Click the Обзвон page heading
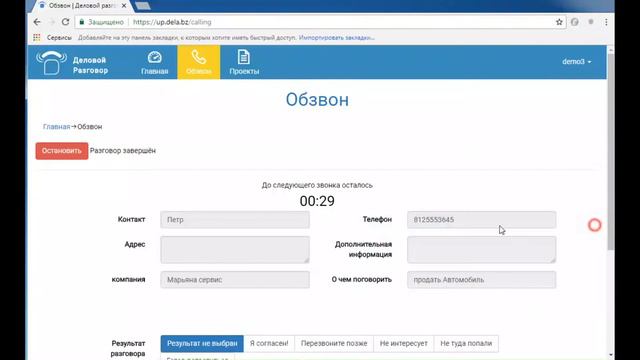The height and width of the screenshot is (360, 640). pyautogui.click(x=317, y=100)
